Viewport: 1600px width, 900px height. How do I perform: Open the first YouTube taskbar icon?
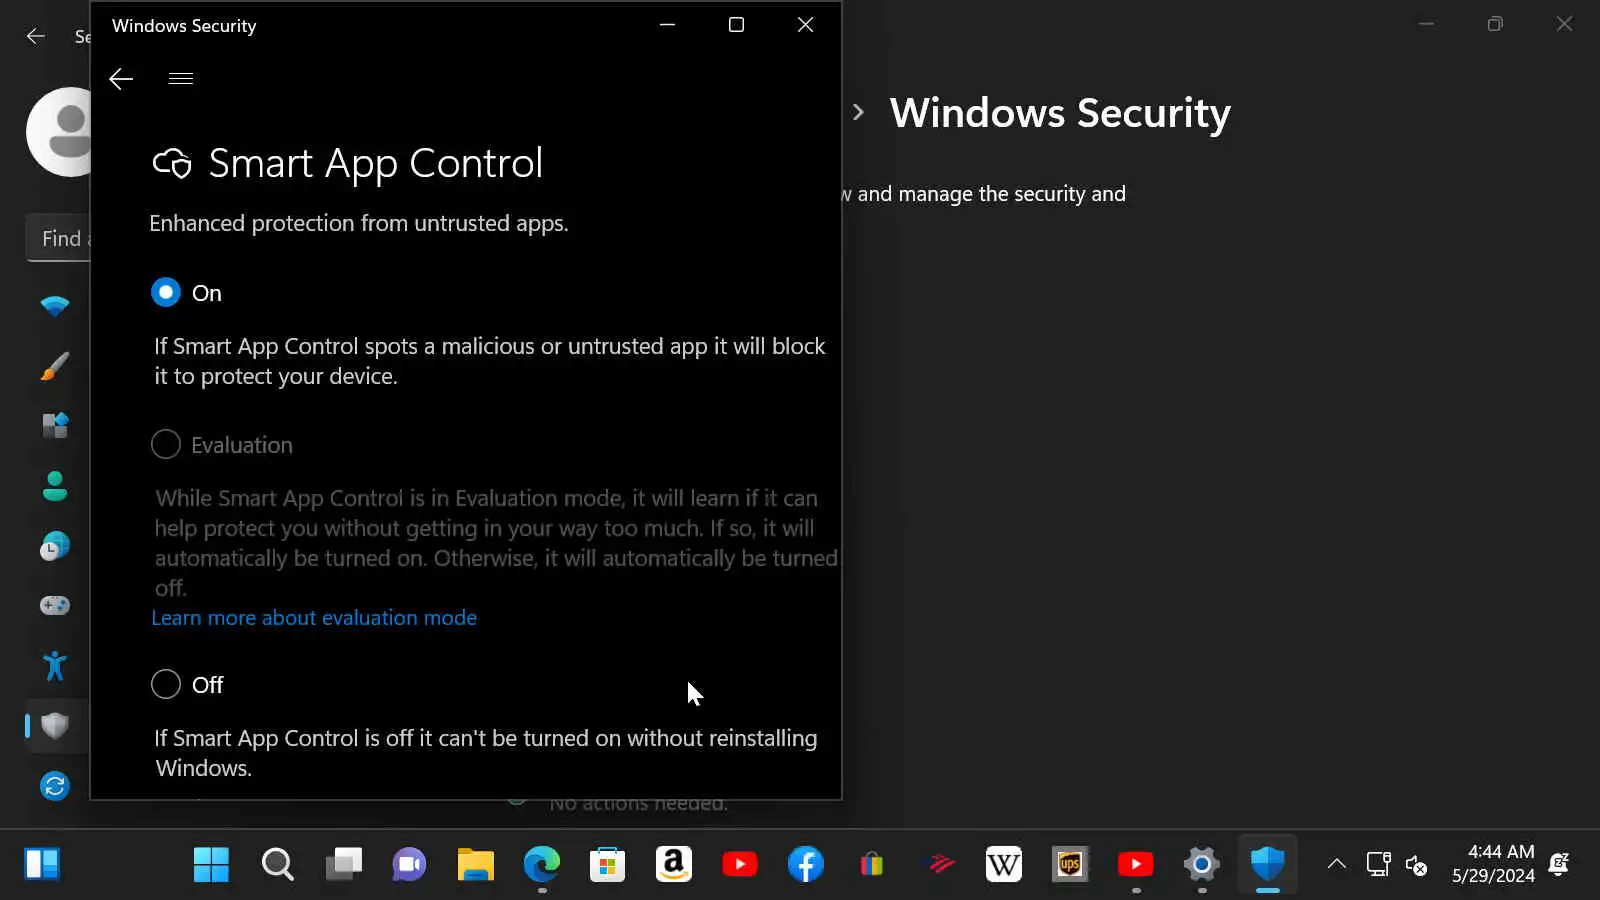(x=739, y=864)
